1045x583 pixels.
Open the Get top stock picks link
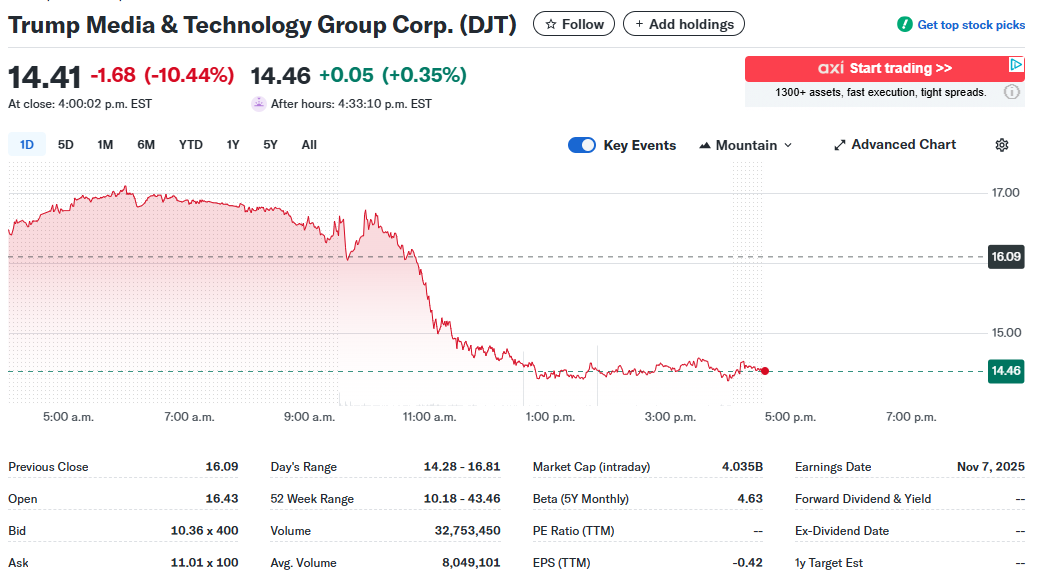[970, 24]
